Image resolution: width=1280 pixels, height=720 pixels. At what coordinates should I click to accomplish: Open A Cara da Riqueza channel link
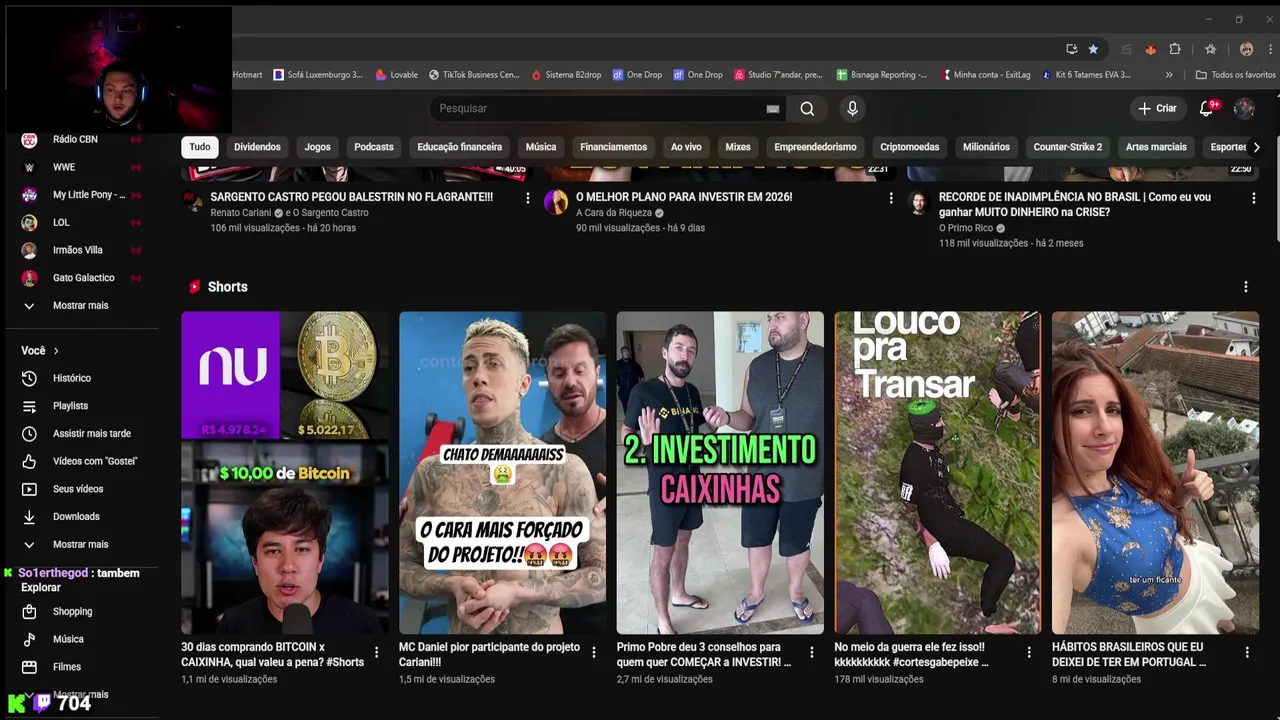(614, 213)
